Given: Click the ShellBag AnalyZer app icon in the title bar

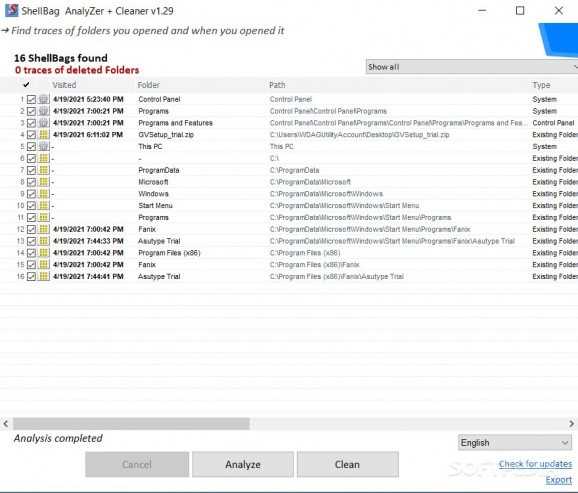Looking at the screenshot, I should 11,11.
